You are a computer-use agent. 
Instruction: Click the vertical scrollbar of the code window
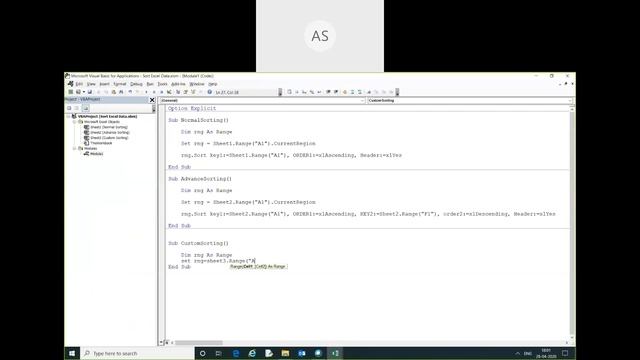tap(572, 222)
